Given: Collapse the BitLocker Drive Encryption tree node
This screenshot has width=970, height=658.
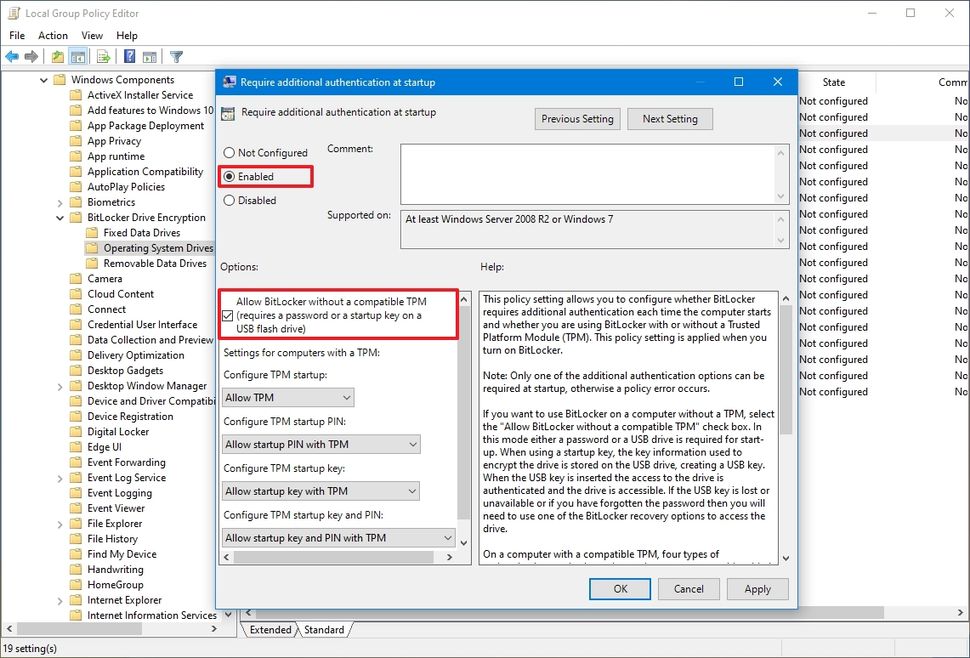Looking at the screenshot, I should pos(59,217).
